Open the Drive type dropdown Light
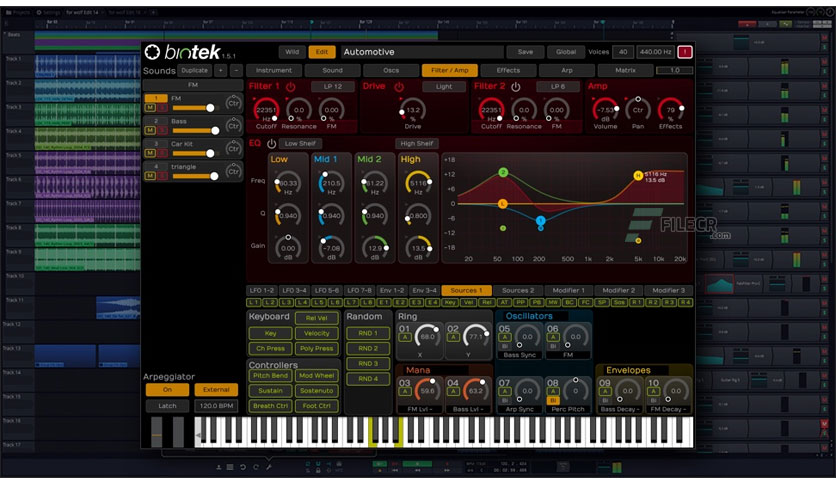 444,86
